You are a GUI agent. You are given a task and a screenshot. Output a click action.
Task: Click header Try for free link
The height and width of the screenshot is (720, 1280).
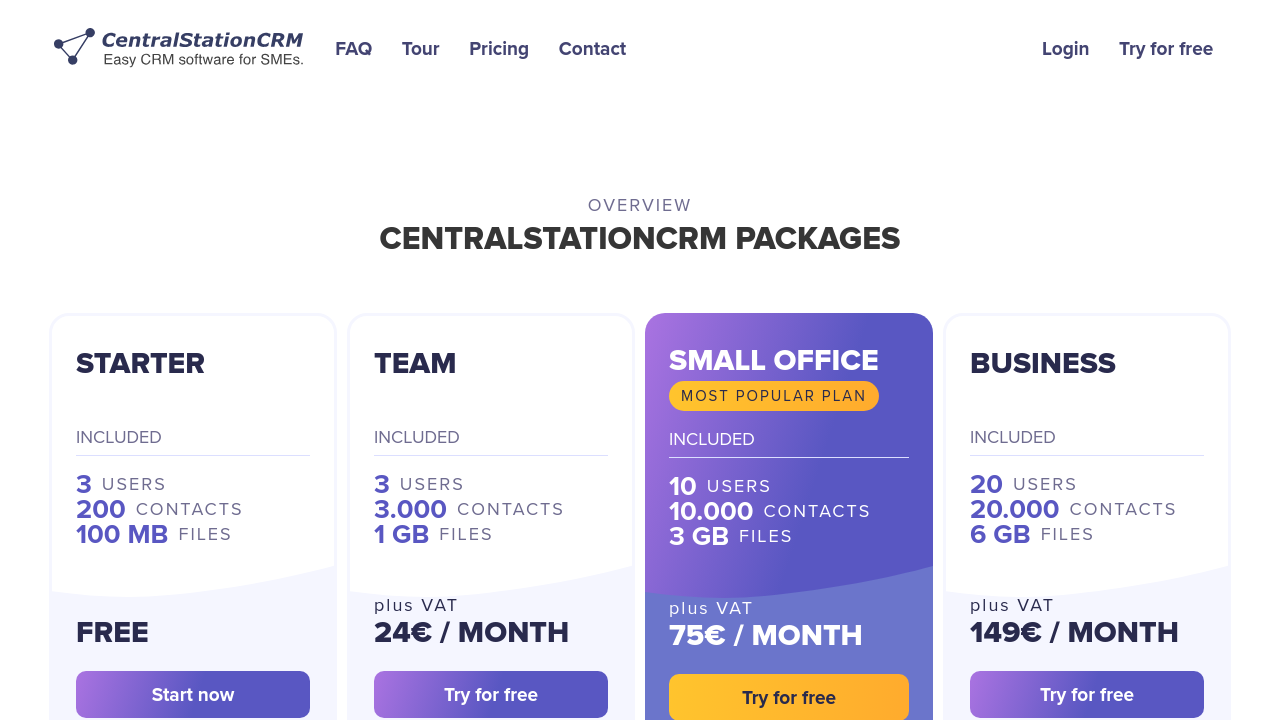point(1165,49)
